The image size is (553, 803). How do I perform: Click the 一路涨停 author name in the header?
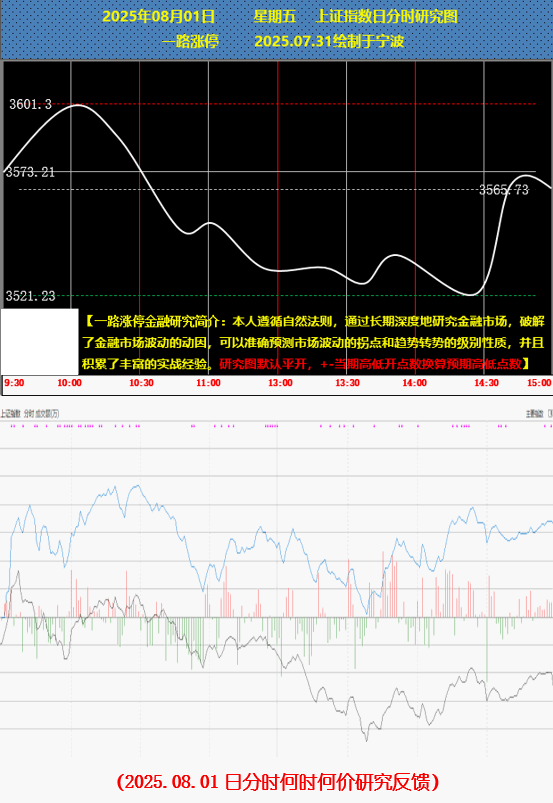pos(190,41)
